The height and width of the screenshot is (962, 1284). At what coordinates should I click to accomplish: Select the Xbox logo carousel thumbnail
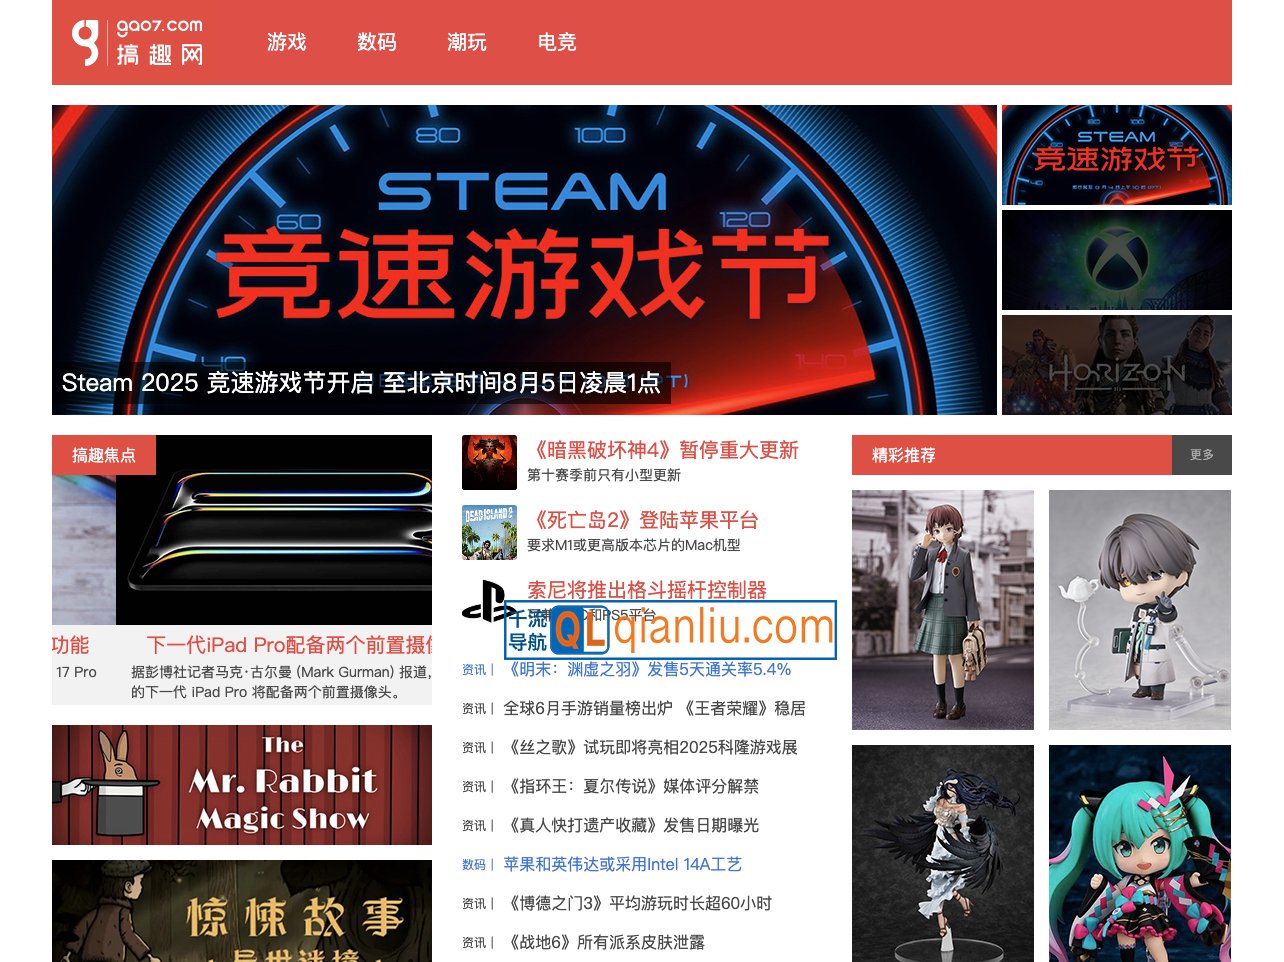point(1116,260)
